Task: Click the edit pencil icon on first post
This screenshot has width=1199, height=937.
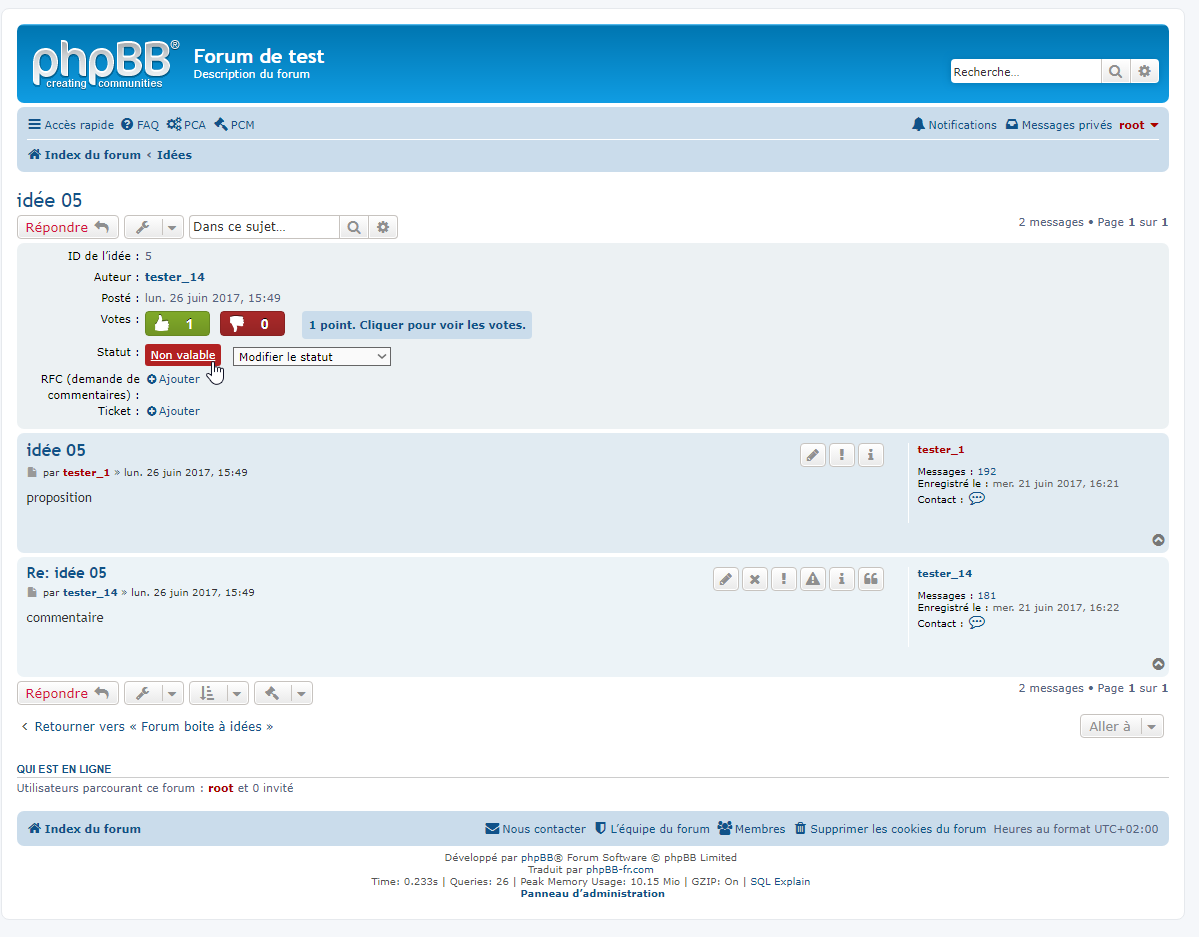Action: [x=813, y=456]
